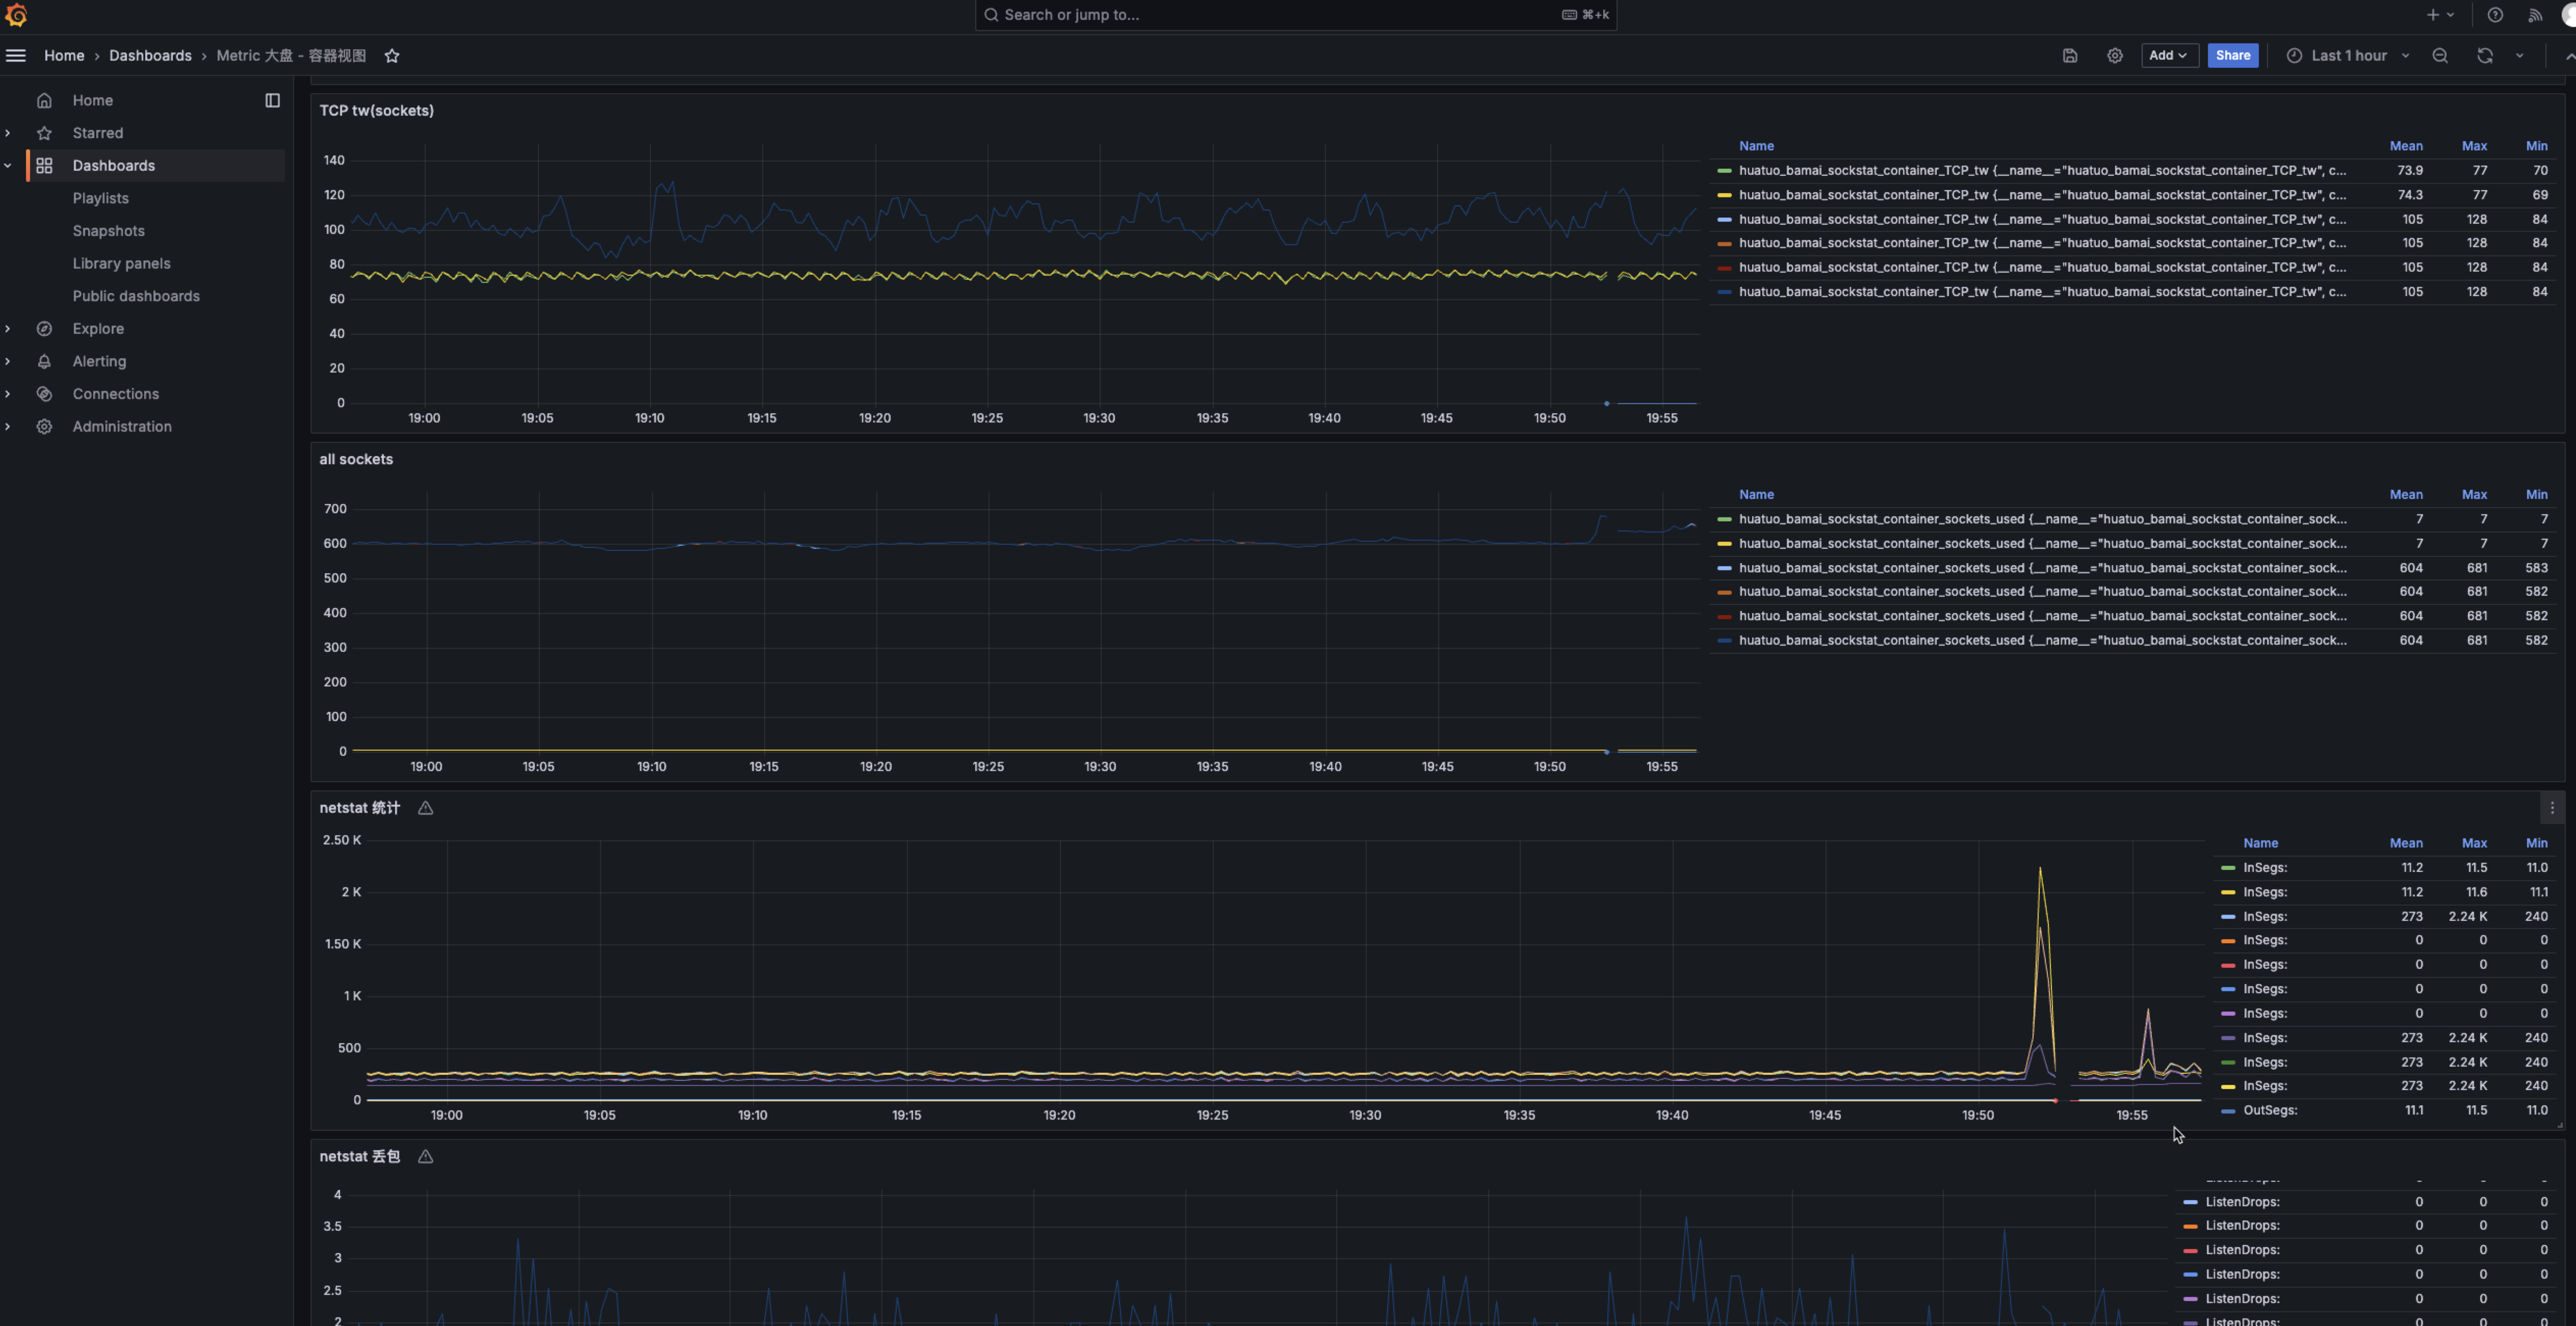Go to Home in sidebar
Image resolution: width=2576 pixels, height=1326 pixels.
tap(92, 100)
